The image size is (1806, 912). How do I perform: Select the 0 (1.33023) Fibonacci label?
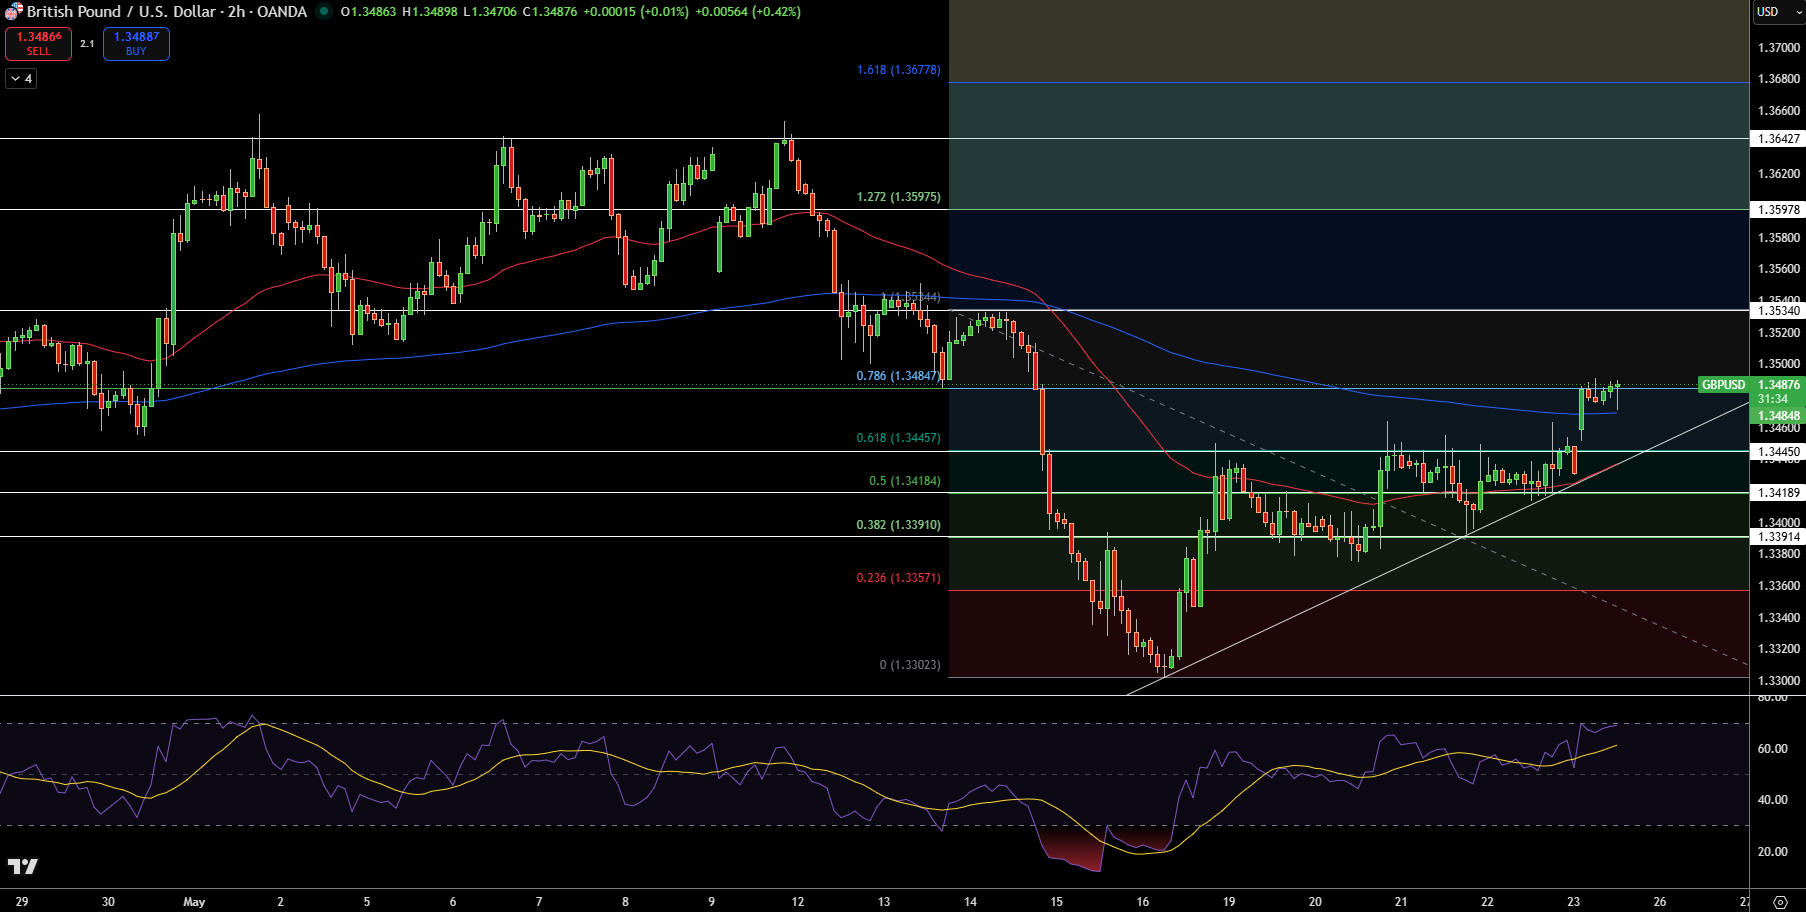point(910,665)
